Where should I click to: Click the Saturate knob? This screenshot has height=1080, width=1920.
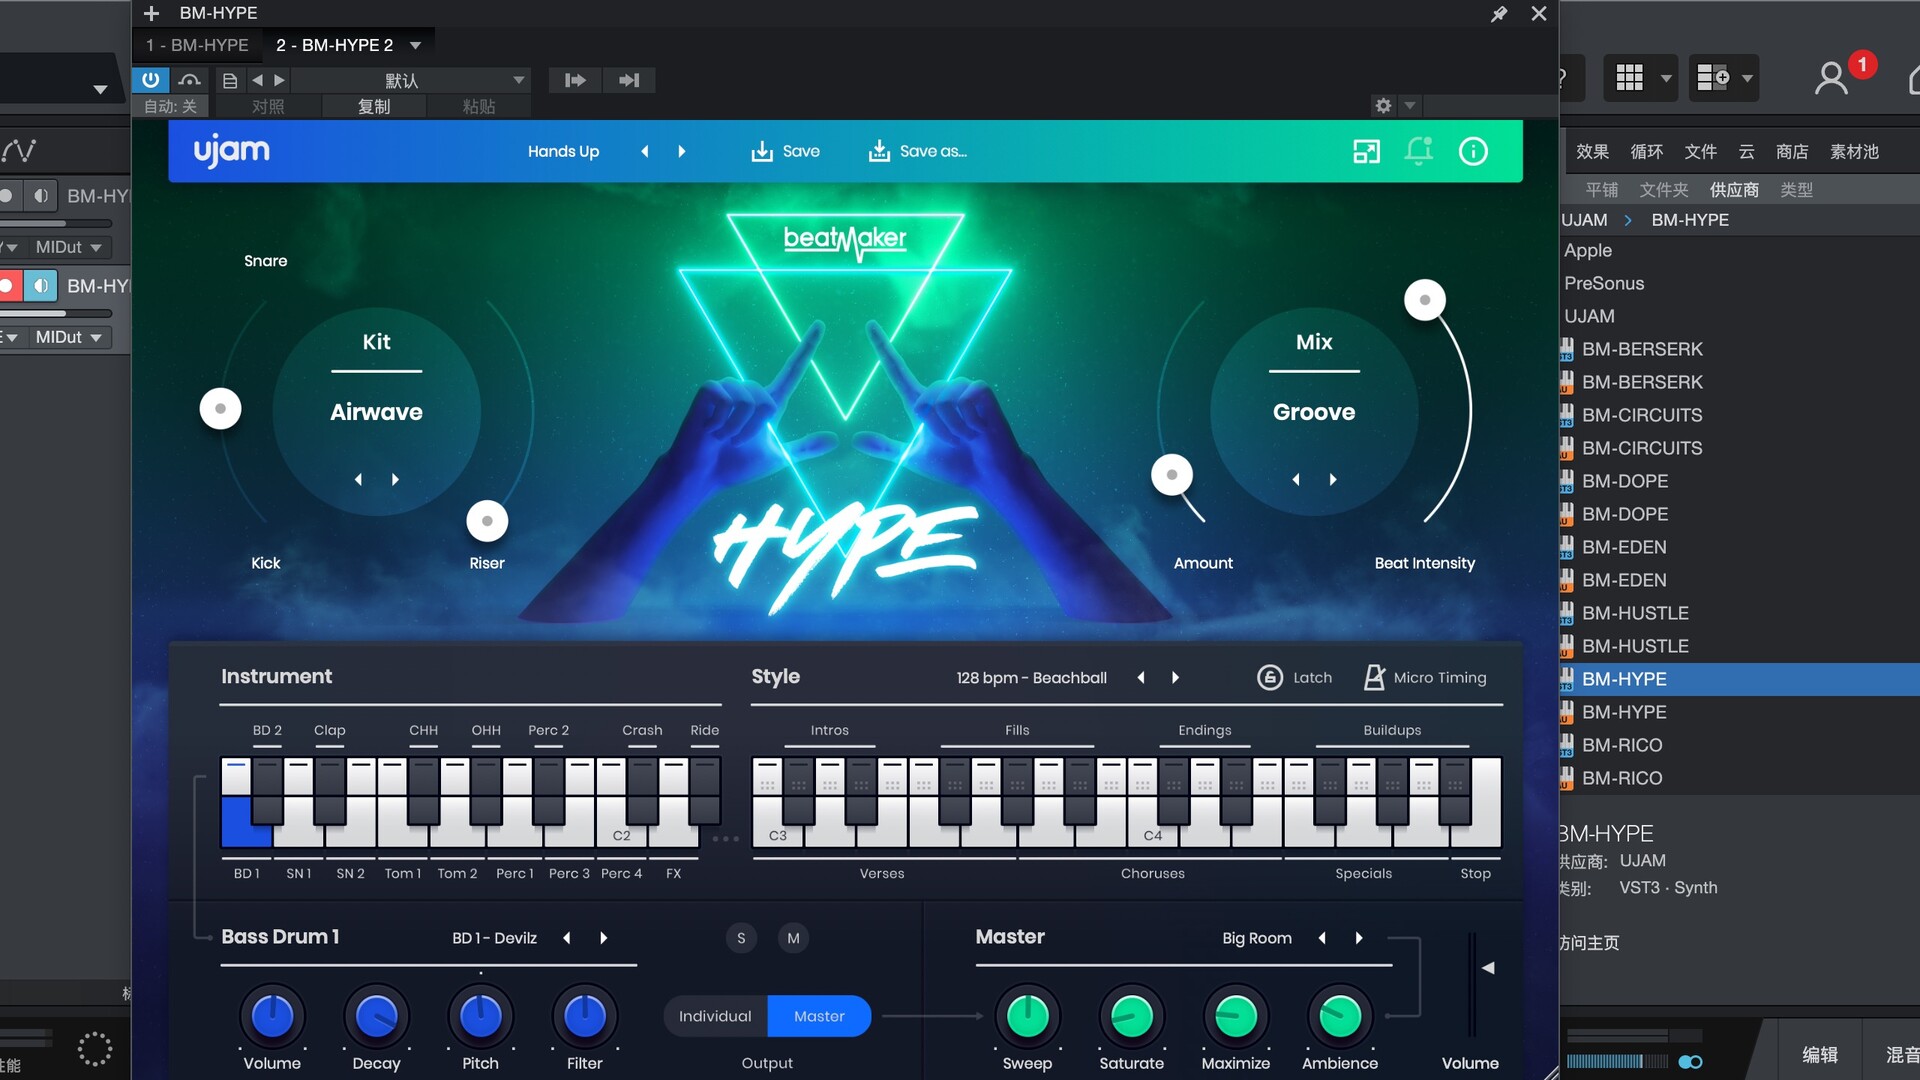tap(1132, 1016)
